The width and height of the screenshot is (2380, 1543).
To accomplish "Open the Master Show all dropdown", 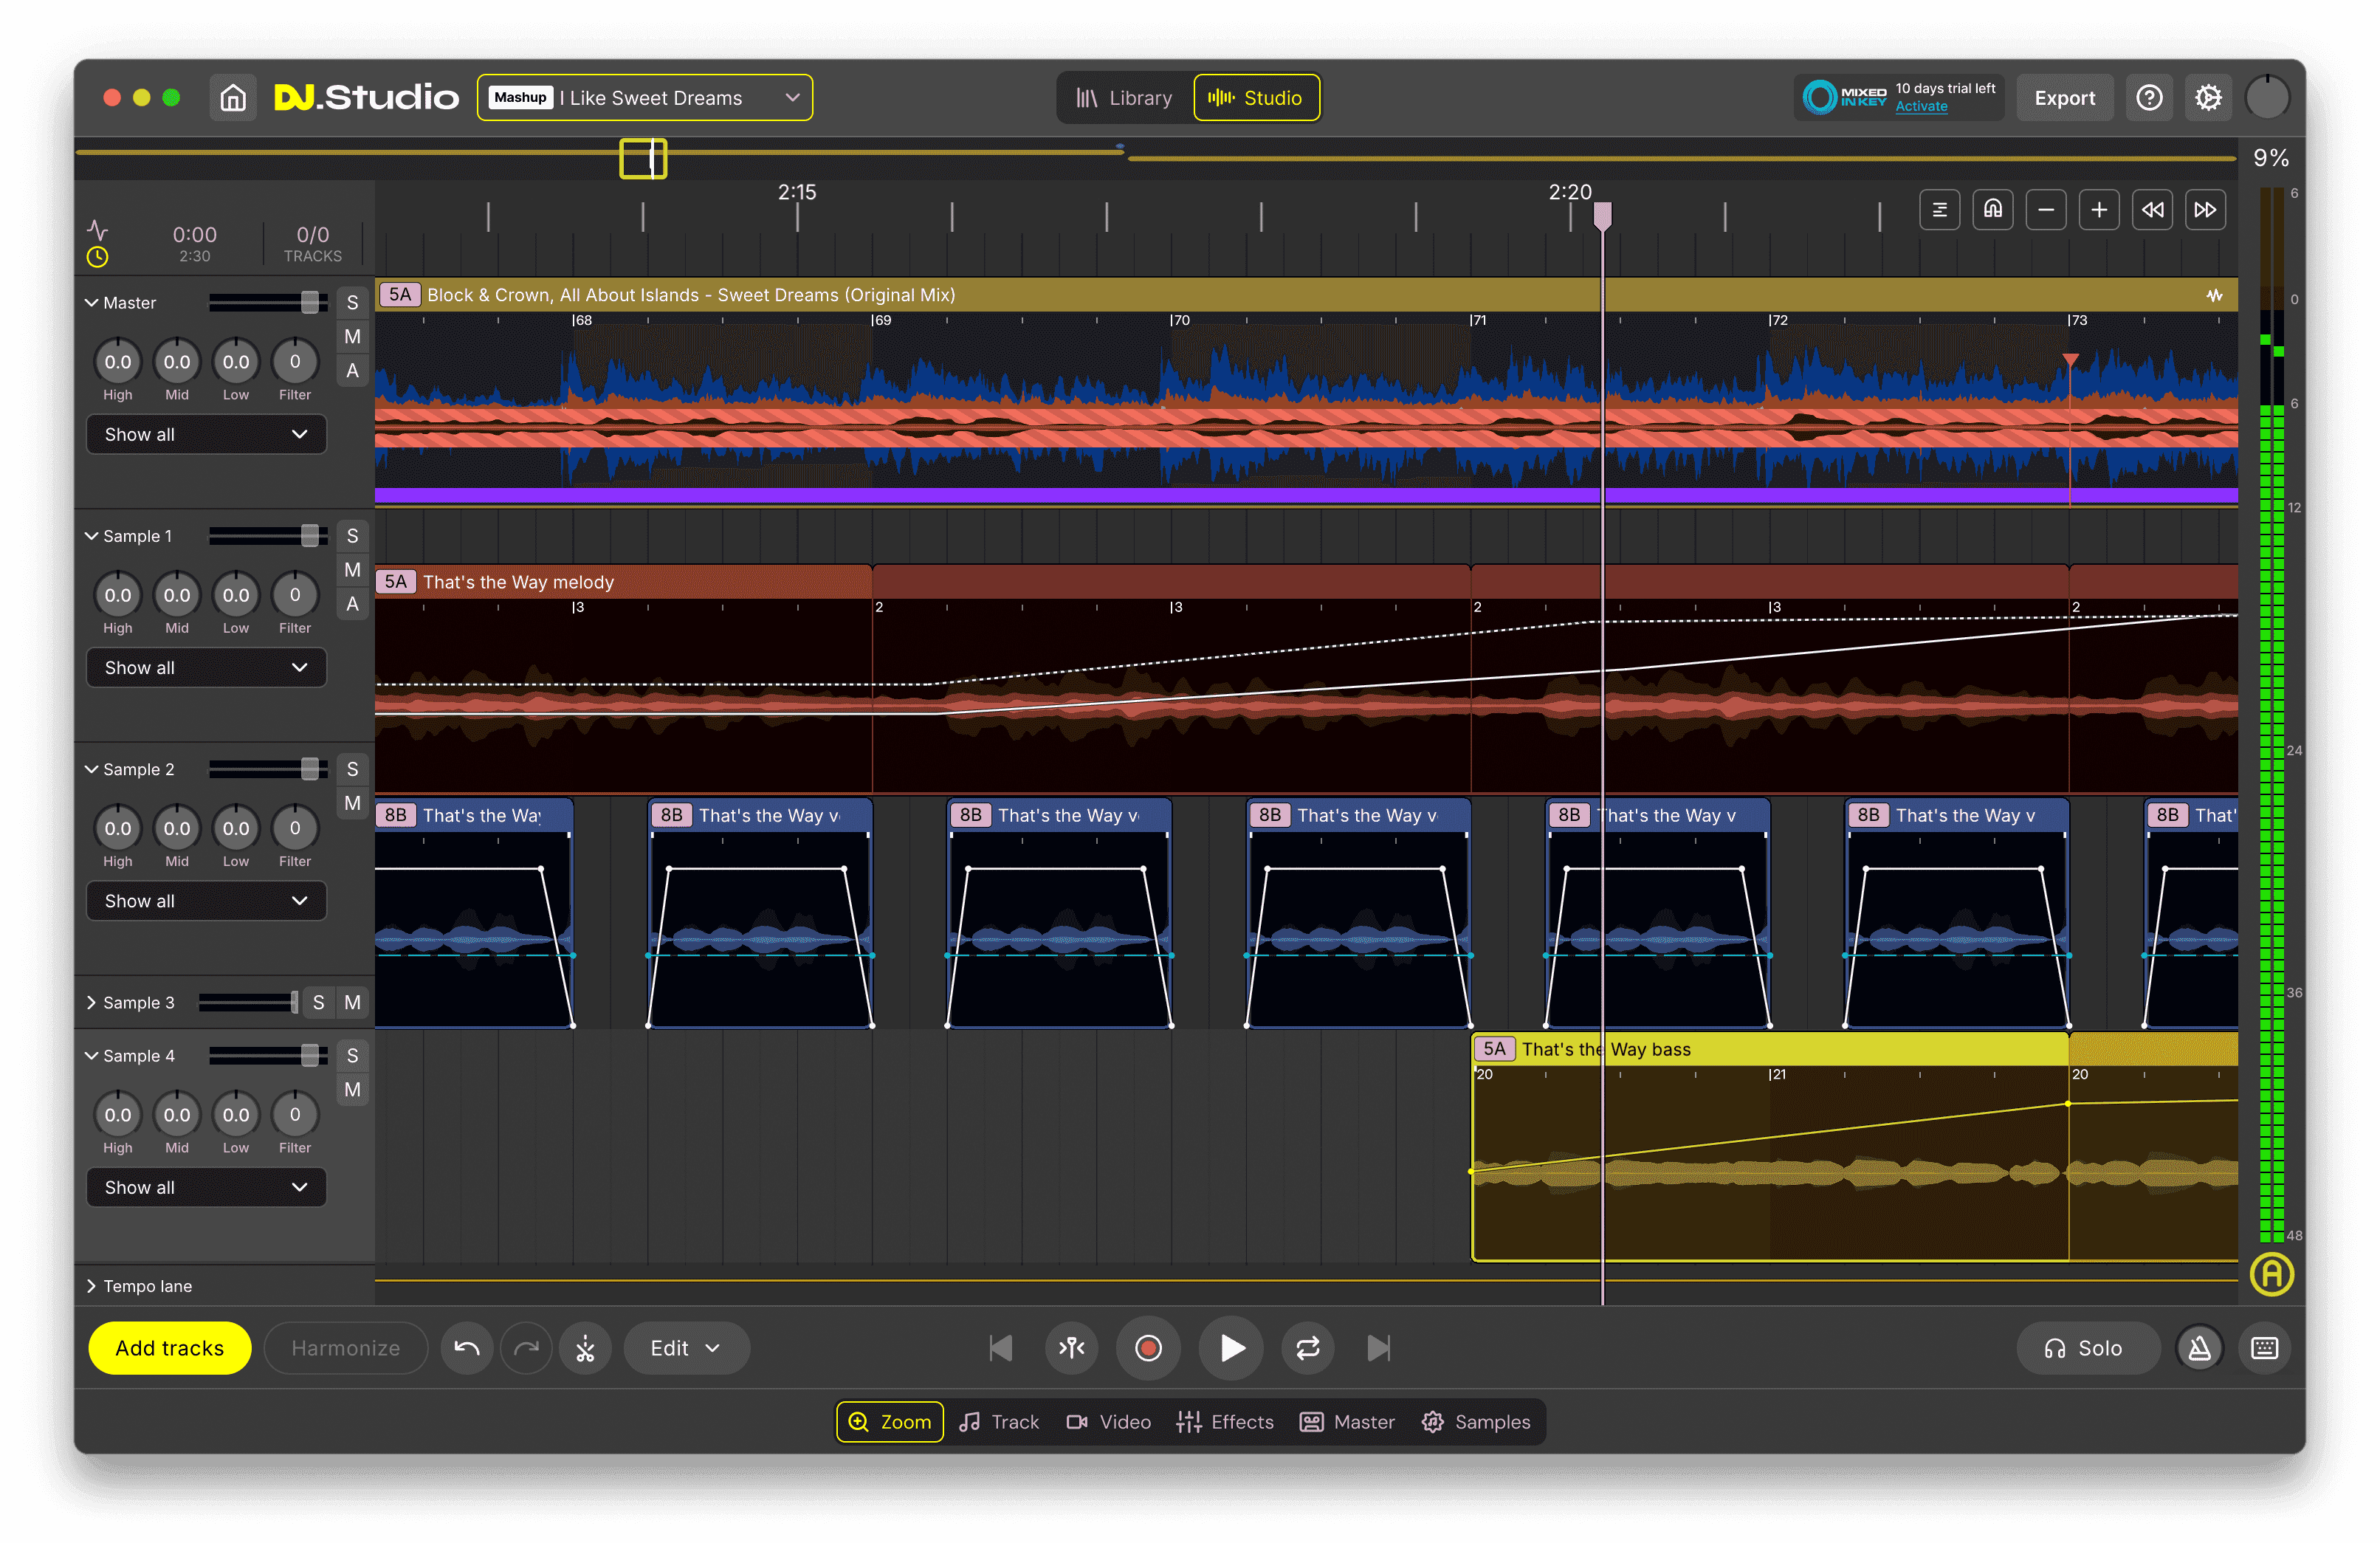I will point(206,434).
